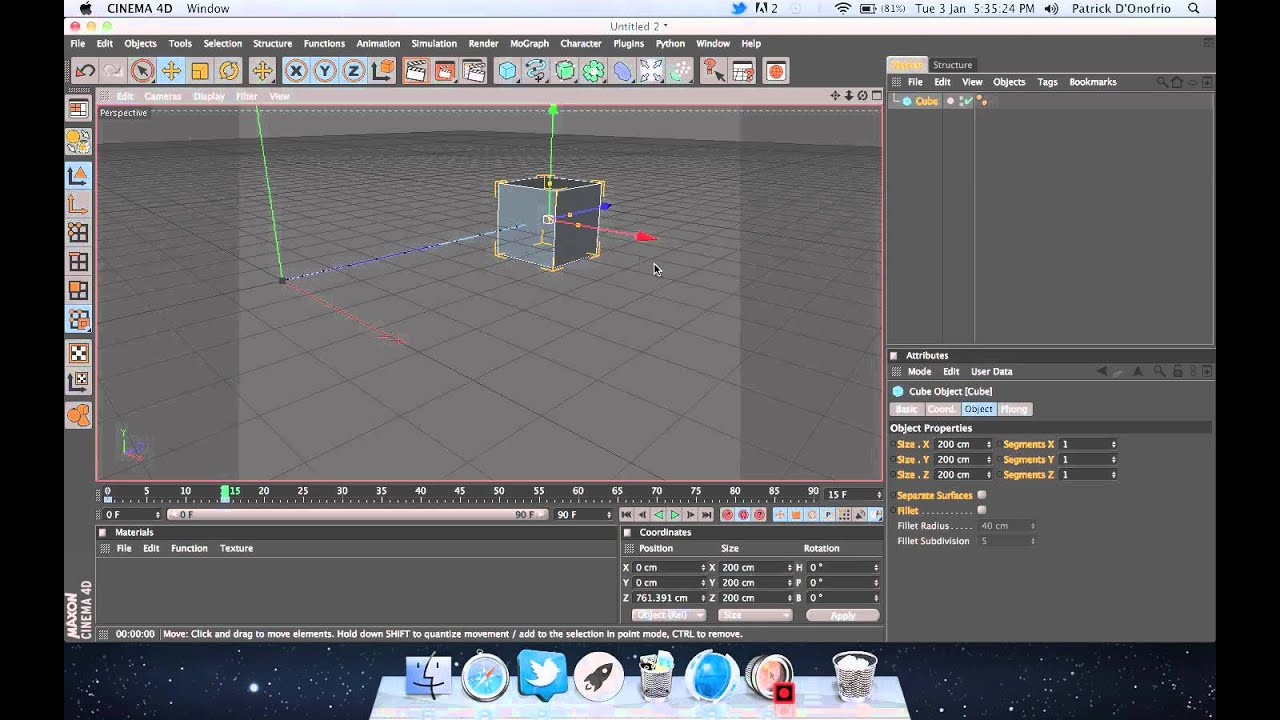Click the Apply button in Coordinates
The width and height of the screenshot is (1280, 720).
843,616
